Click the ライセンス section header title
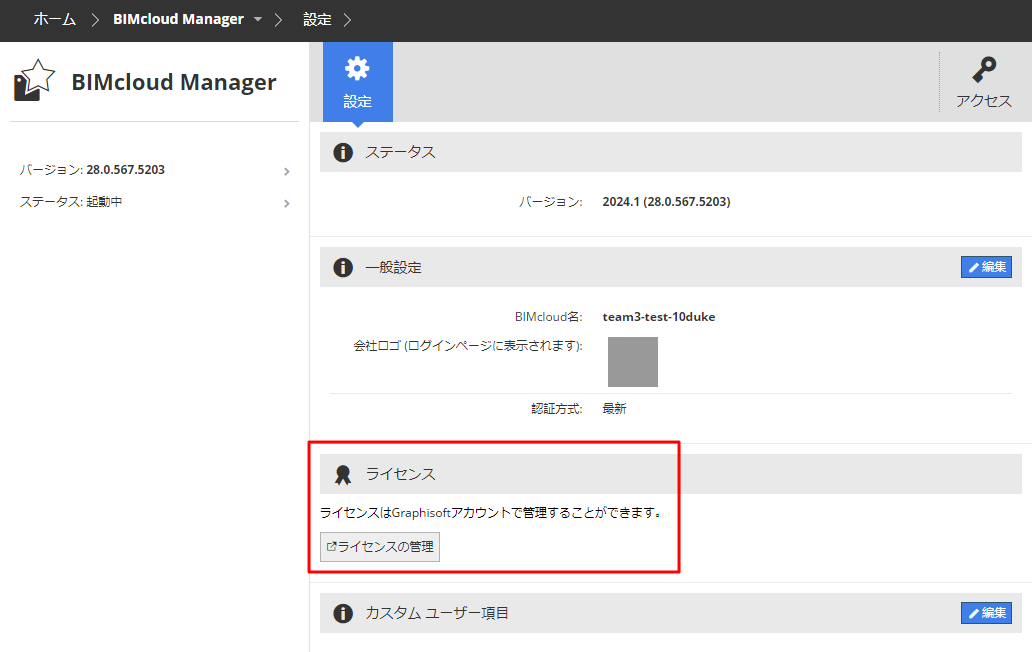The image size is (1032, 652). (x=400, y=474)
